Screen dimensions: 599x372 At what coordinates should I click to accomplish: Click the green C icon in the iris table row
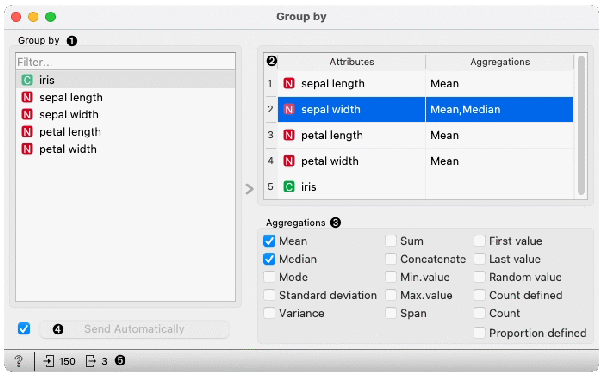pos(289,187)
